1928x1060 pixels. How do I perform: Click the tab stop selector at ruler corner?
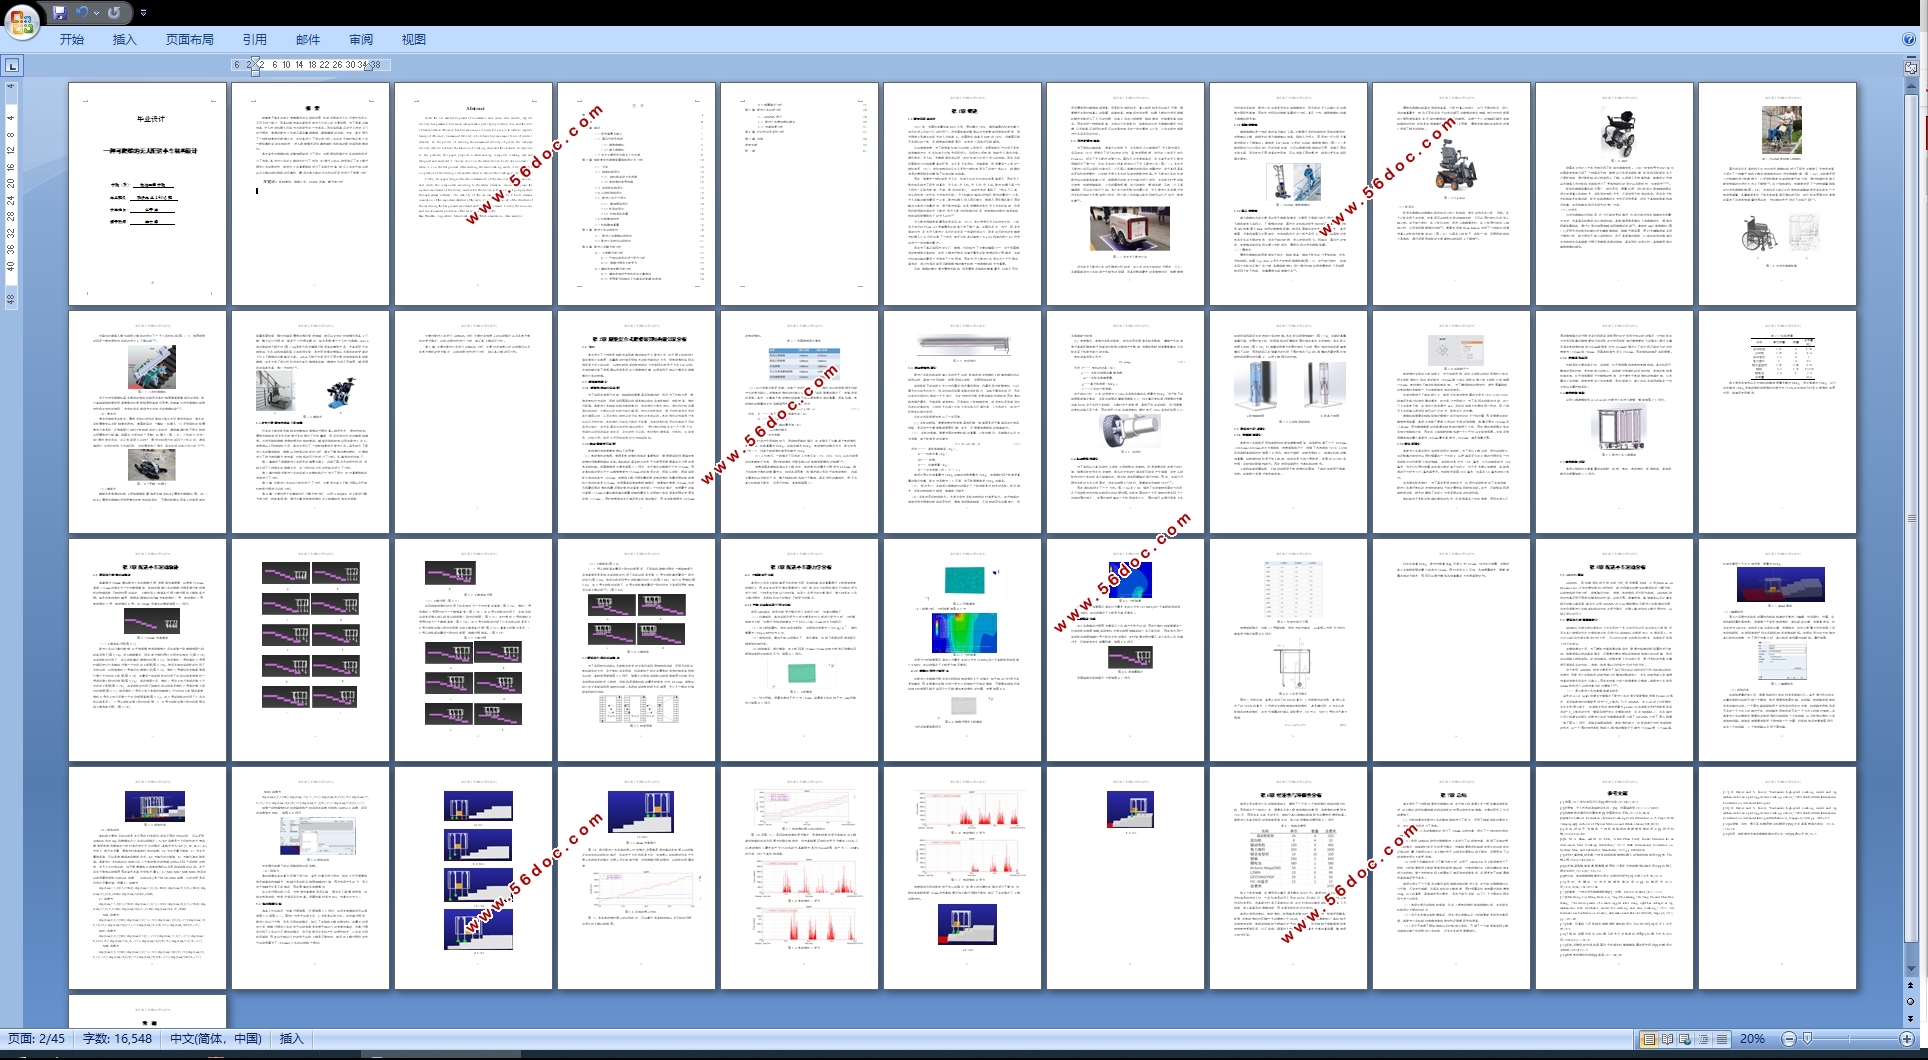point(12,66)
